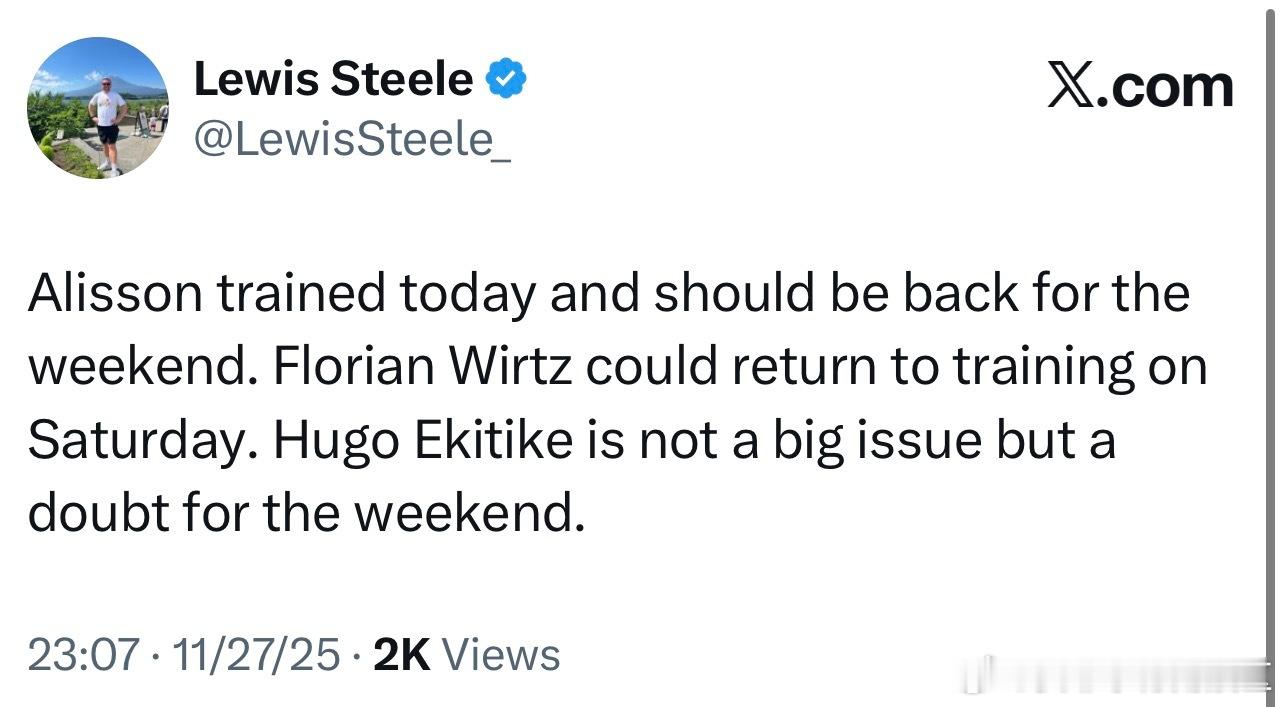
Task: Click the 23:07 post timestamp
Action: click(84, 655)
